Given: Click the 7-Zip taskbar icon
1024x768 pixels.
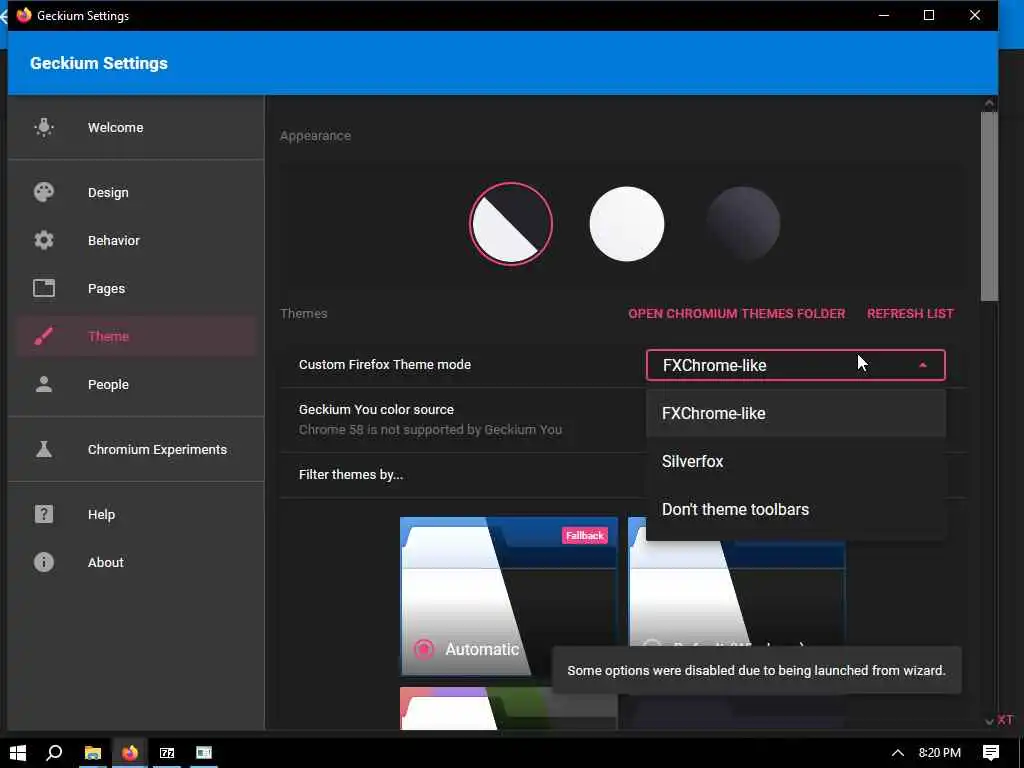Looking at the screenshot, I should point(167,752).
